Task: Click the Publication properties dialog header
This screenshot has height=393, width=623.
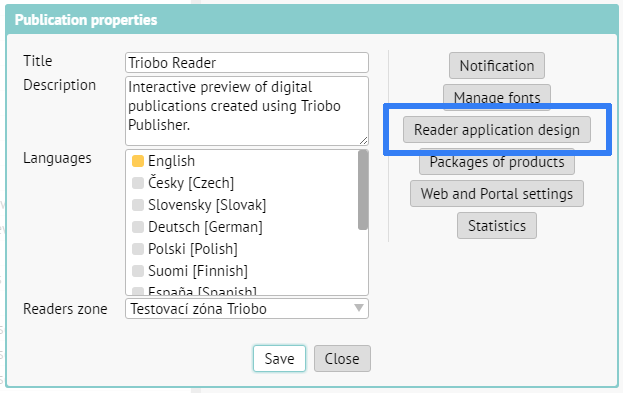Action: tap(312, 20)
